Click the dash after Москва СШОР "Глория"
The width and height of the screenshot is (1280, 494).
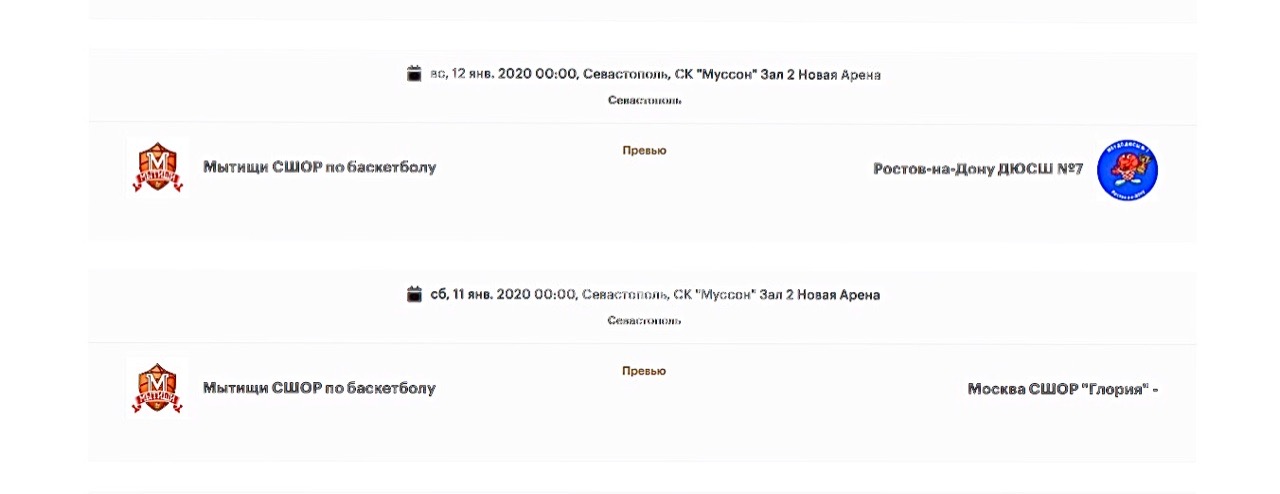[x=1155, y=390]
